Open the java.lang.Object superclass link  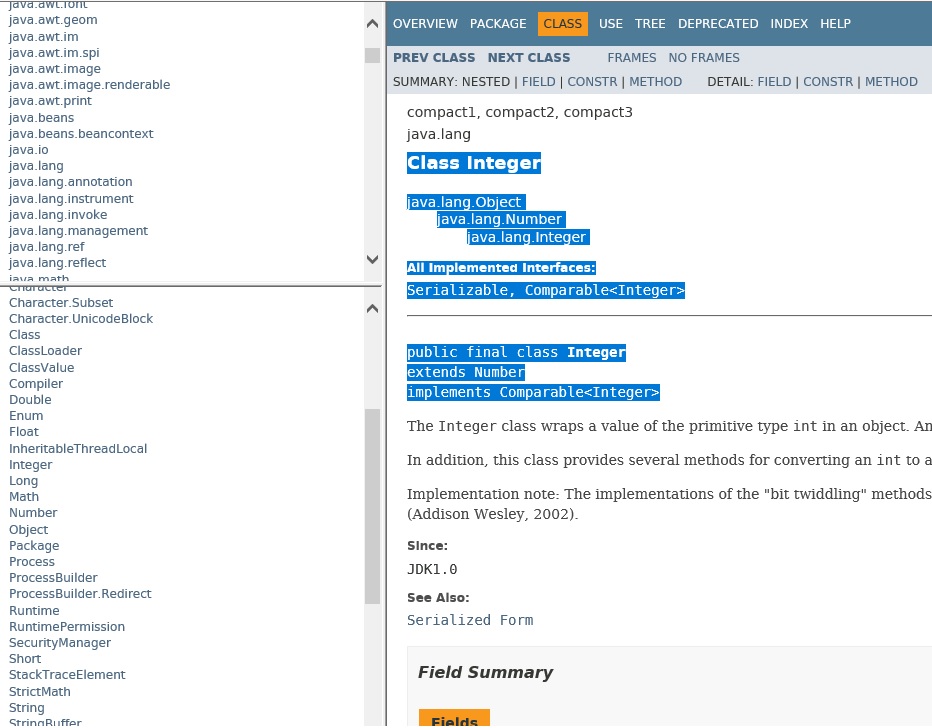pos(464,202)
